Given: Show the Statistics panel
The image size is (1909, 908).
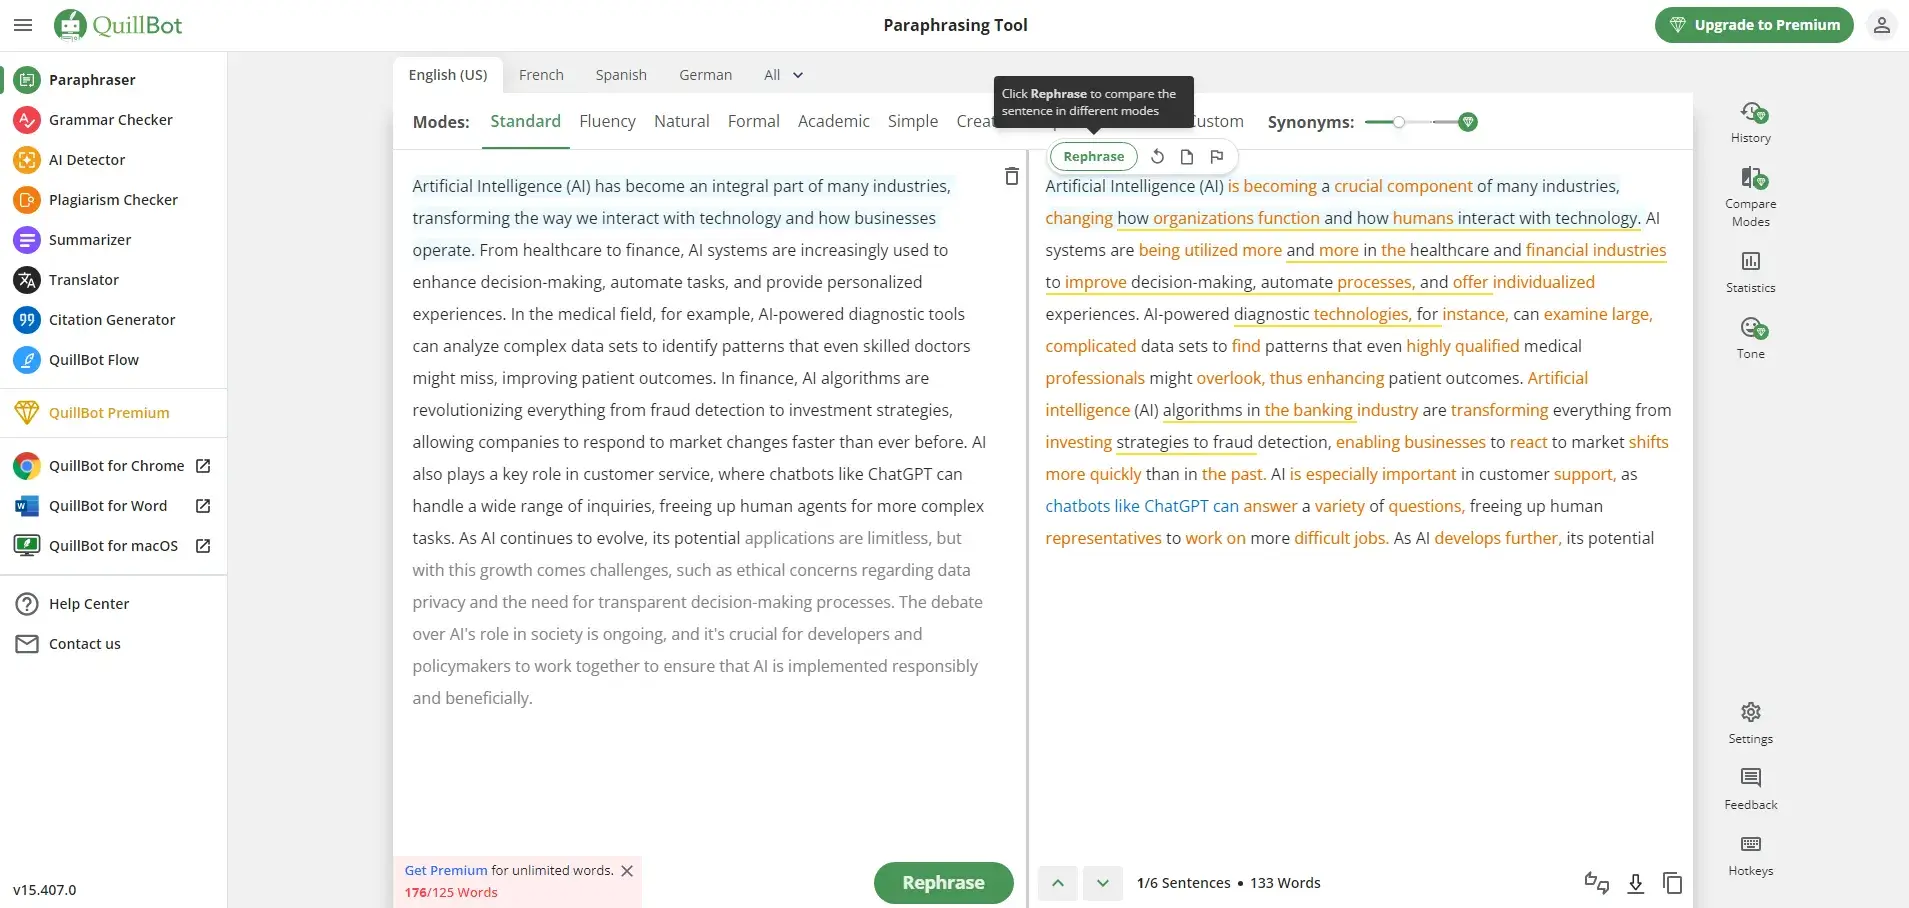Looking at the screenshot, I should 1750,272.
